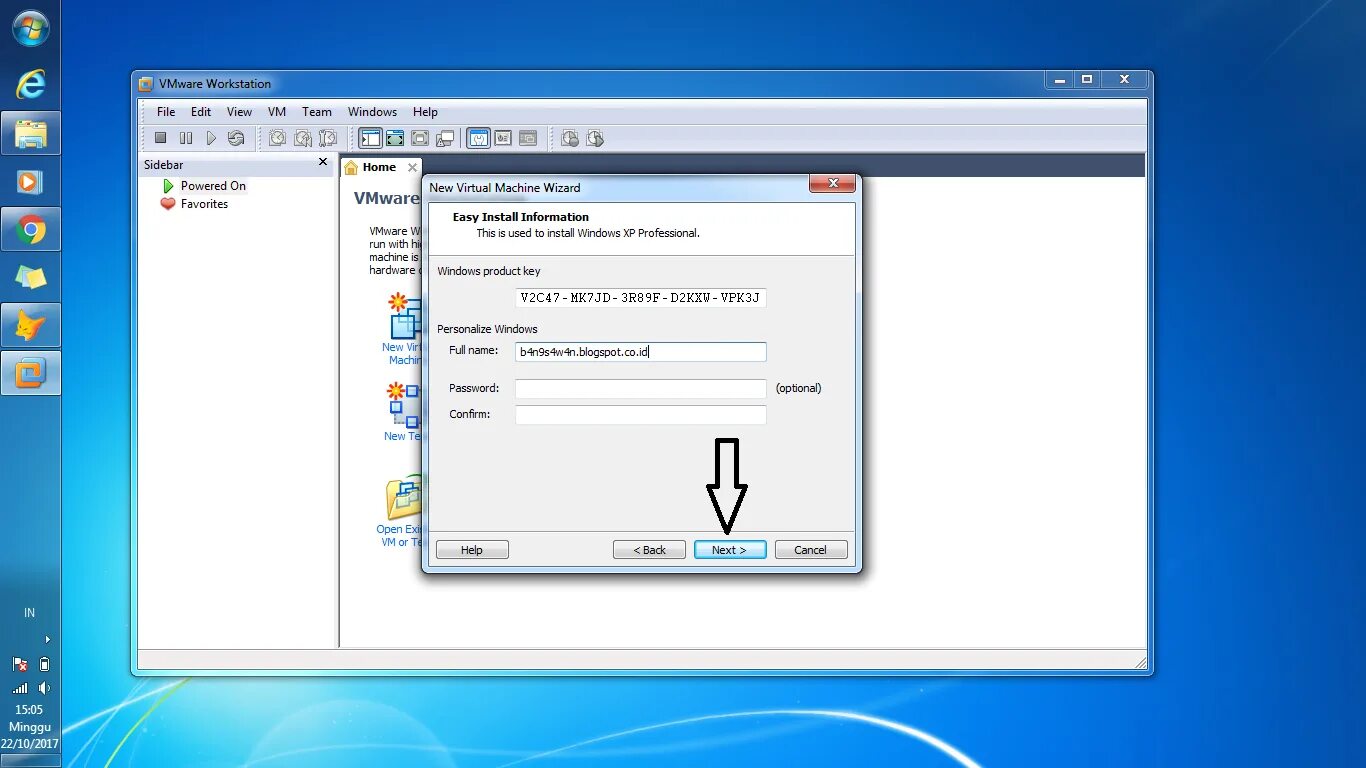The image size is (1366, 768).
Task: Click the New Team icon on Home
Action: click(x=404, y=405)
